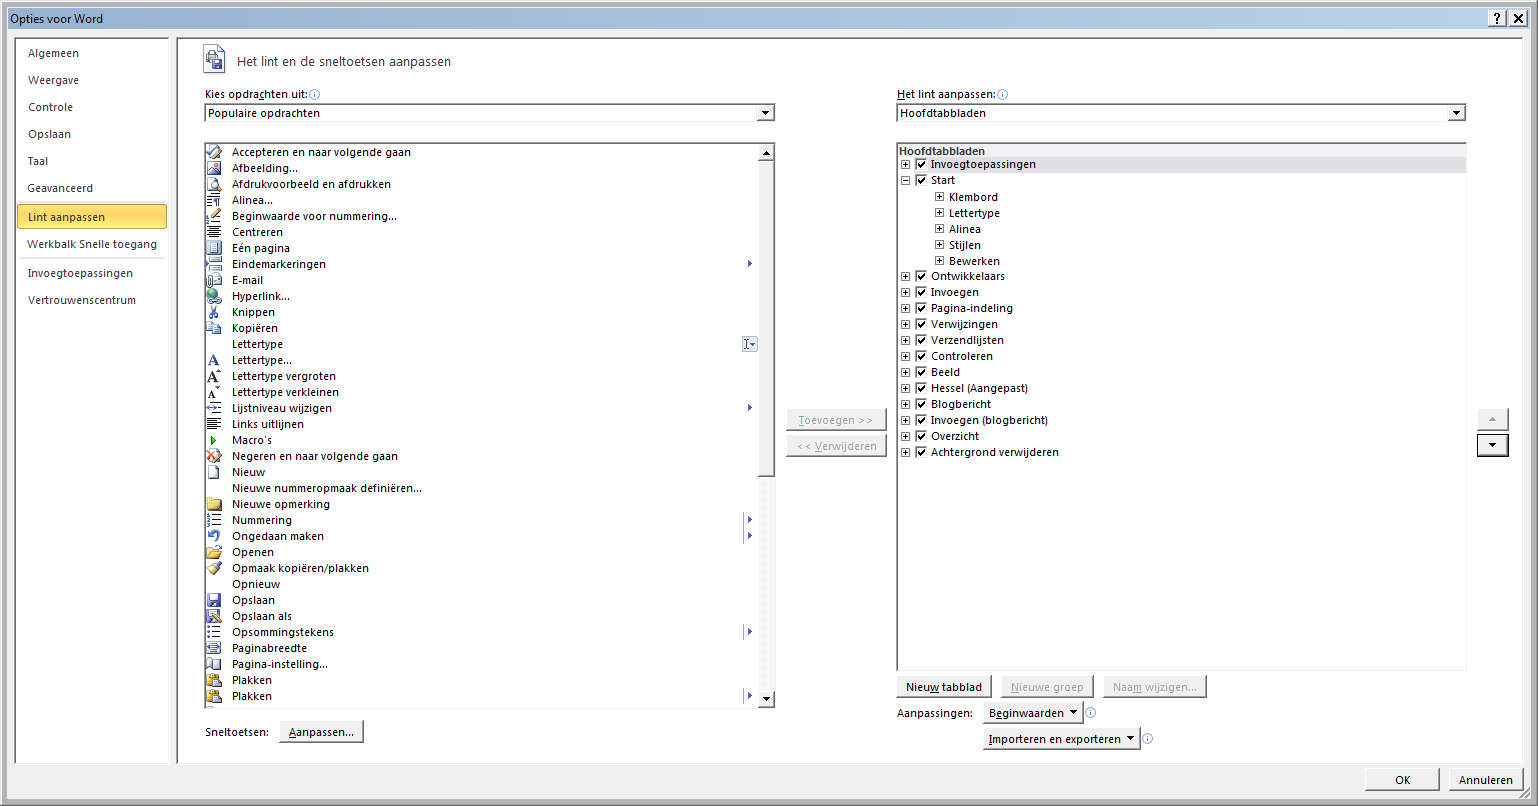The width and height of the screenshot is (1538, 806).
Task: Toggle the Ontwikkelaars checkbox
Action: pos(921,276)
